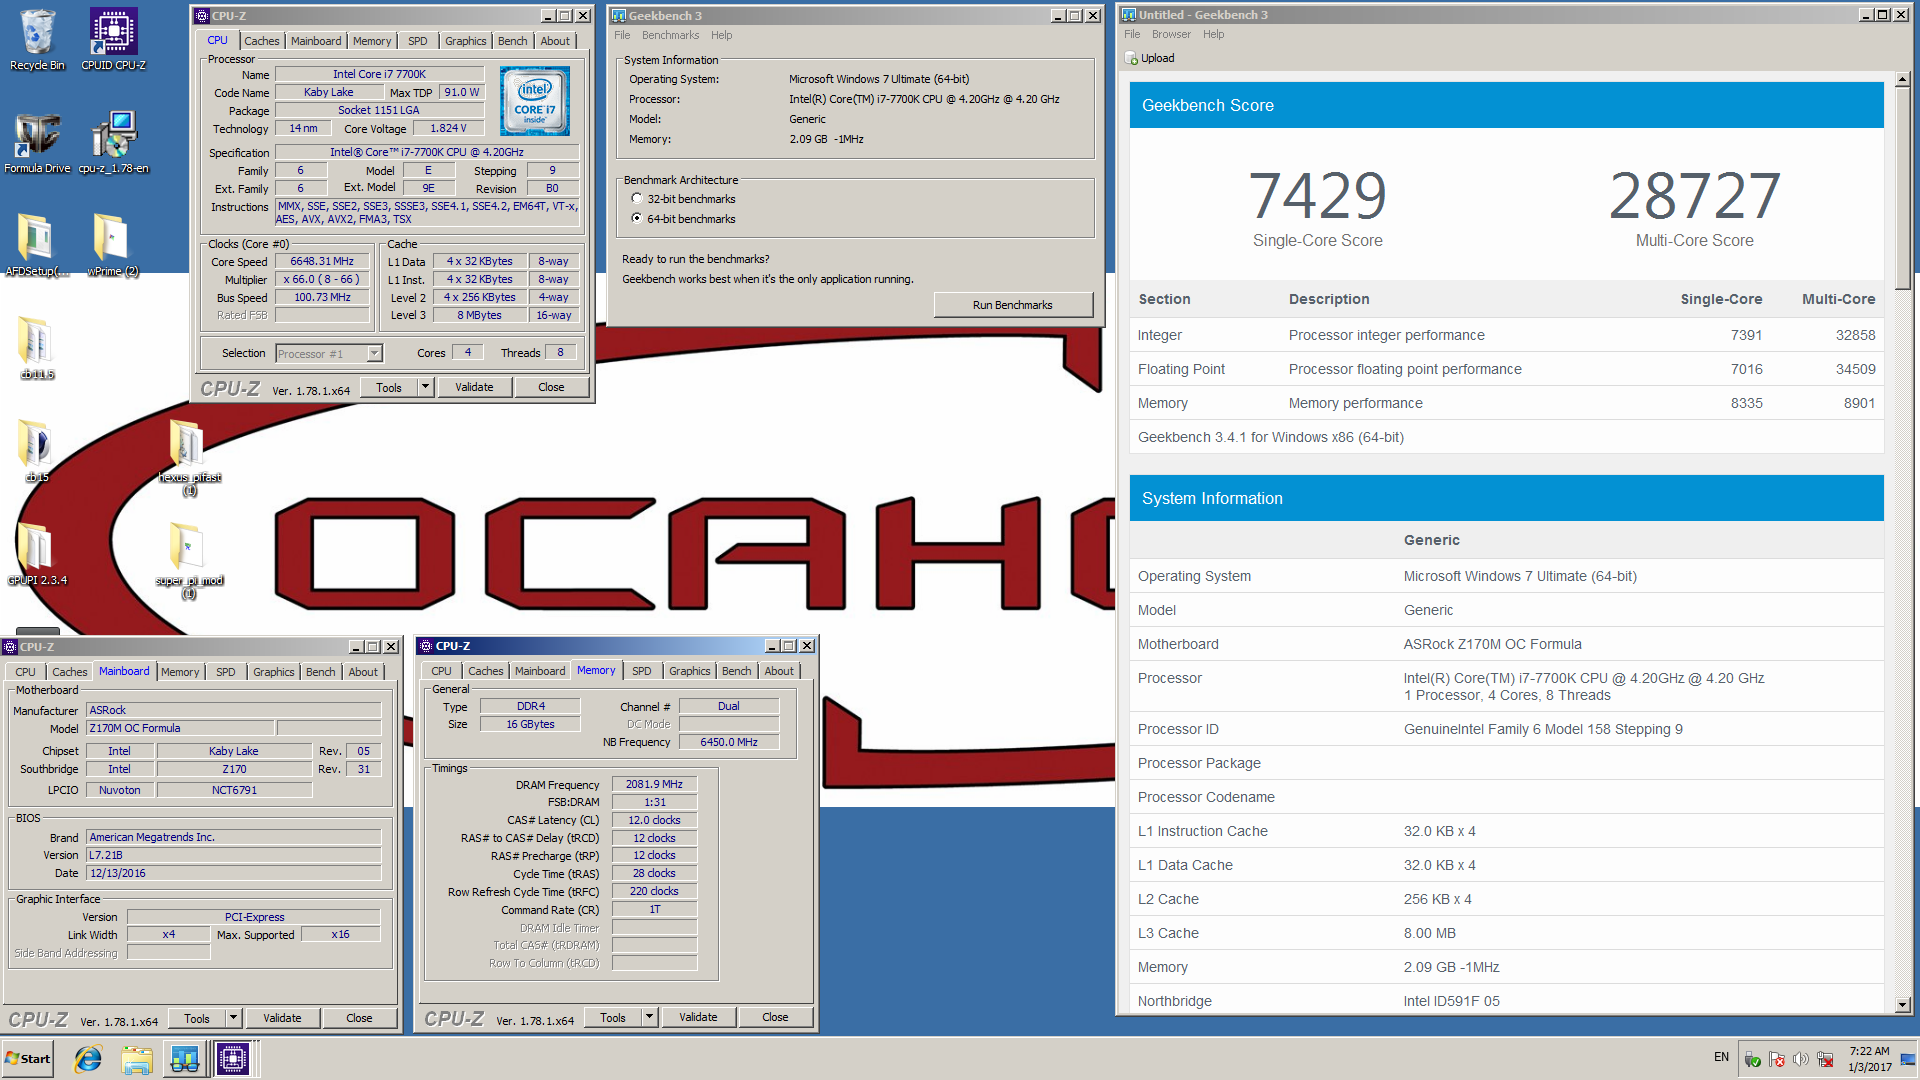Open Bench tab in top CPU-Z window
The height and width of the screenshot is (1080, 1920).
[x=513, y=41]
